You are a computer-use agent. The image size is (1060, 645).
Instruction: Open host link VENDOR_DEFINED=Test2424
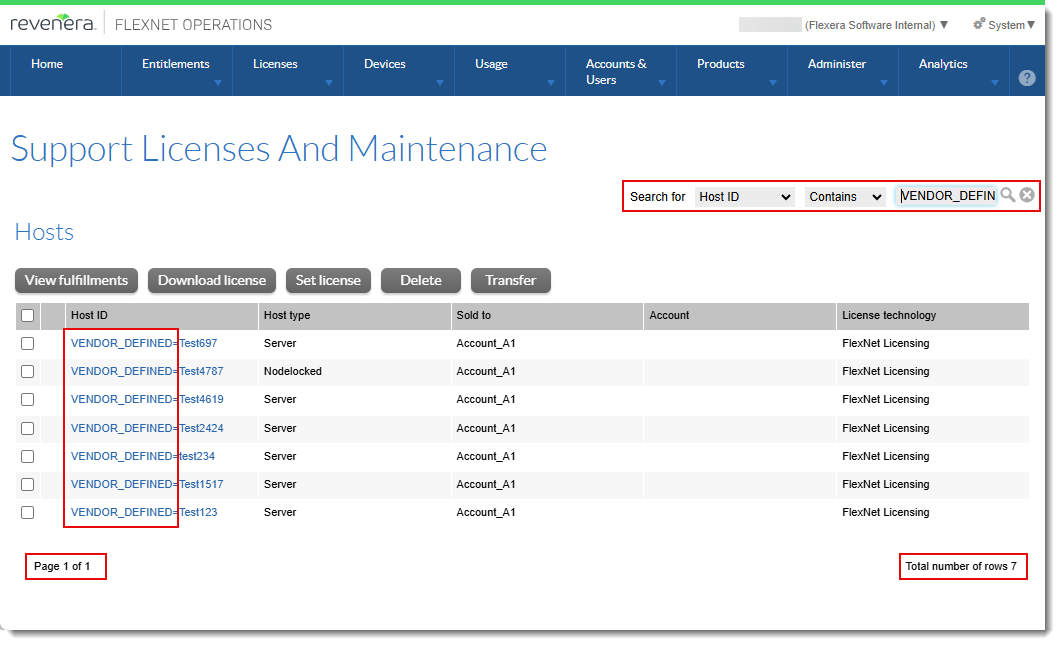click(x=145, y=428)
